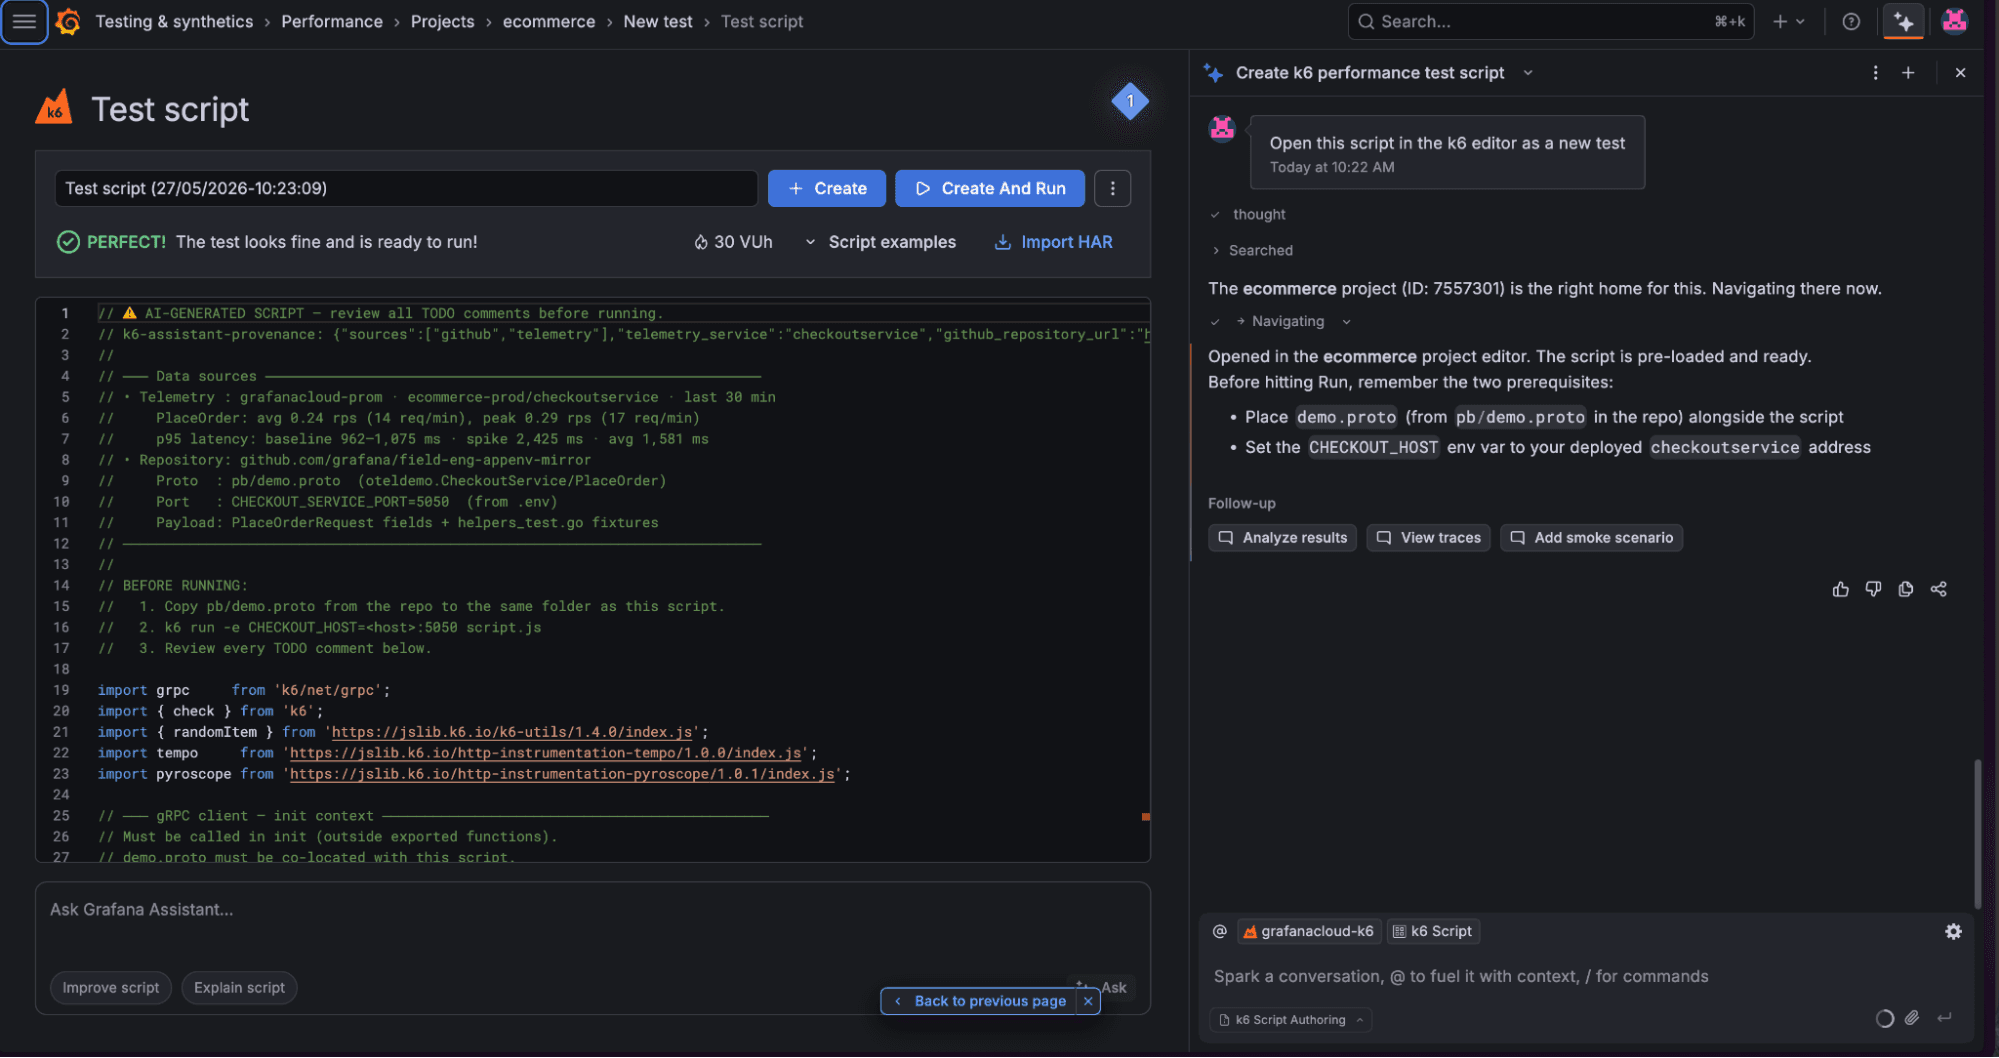The image size is (1999, 1058).
Task: Click the grafanacloud-k6 context chip
Action: [1309, 931]
